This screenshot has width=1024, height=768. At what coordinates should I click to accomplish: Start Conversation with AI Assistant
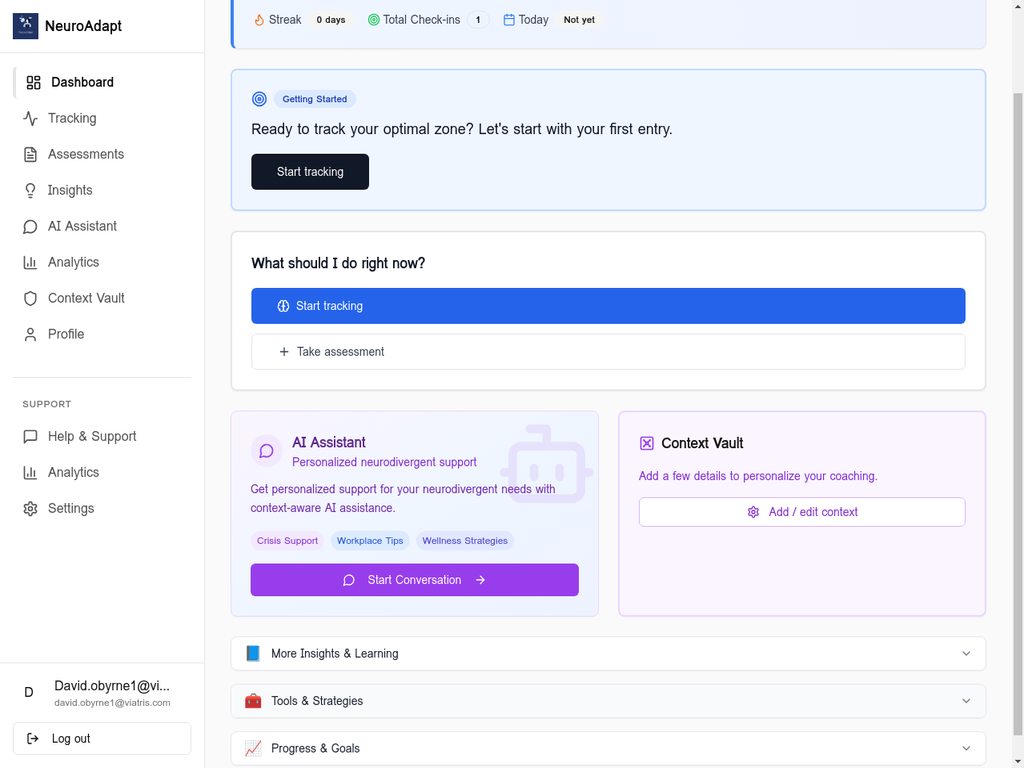coord(414,580)
